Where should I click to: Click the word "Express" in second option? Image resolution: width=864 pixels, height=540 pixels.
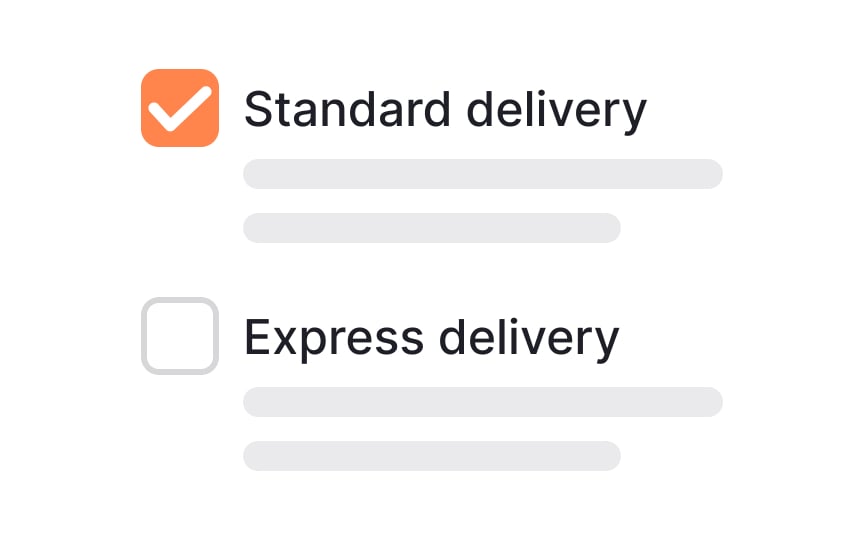(334, 339)
